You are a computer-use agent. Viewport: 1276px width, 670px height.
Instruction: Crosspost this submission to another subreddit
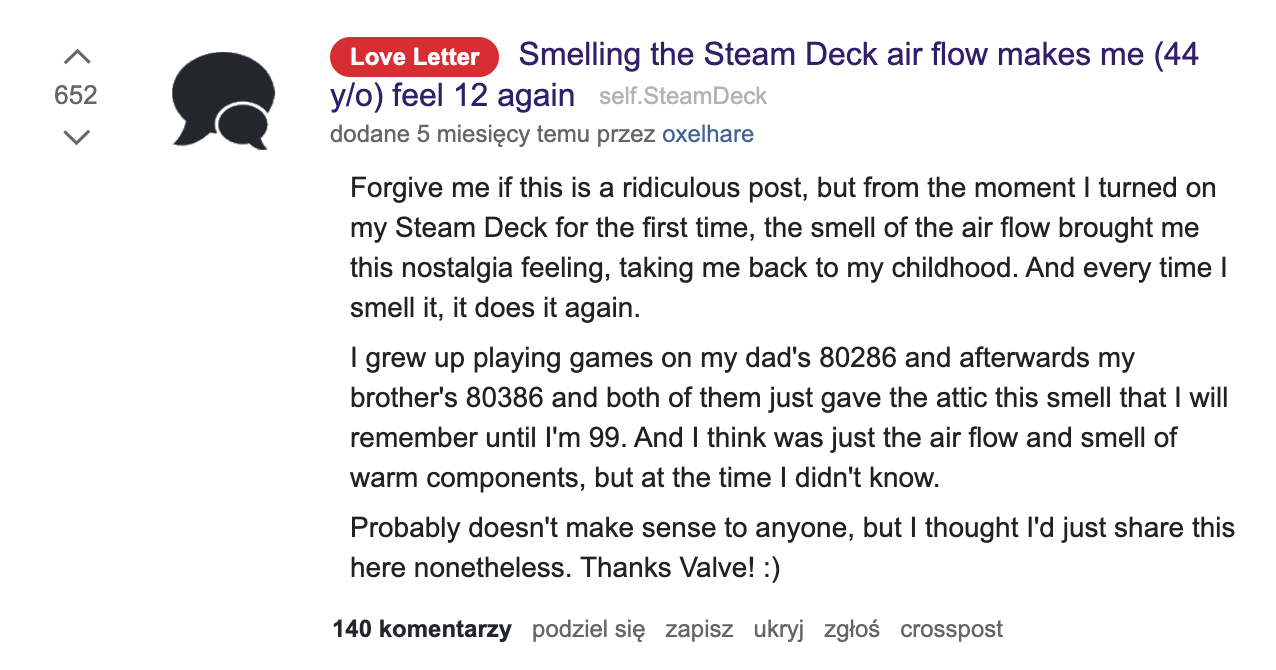951,629
